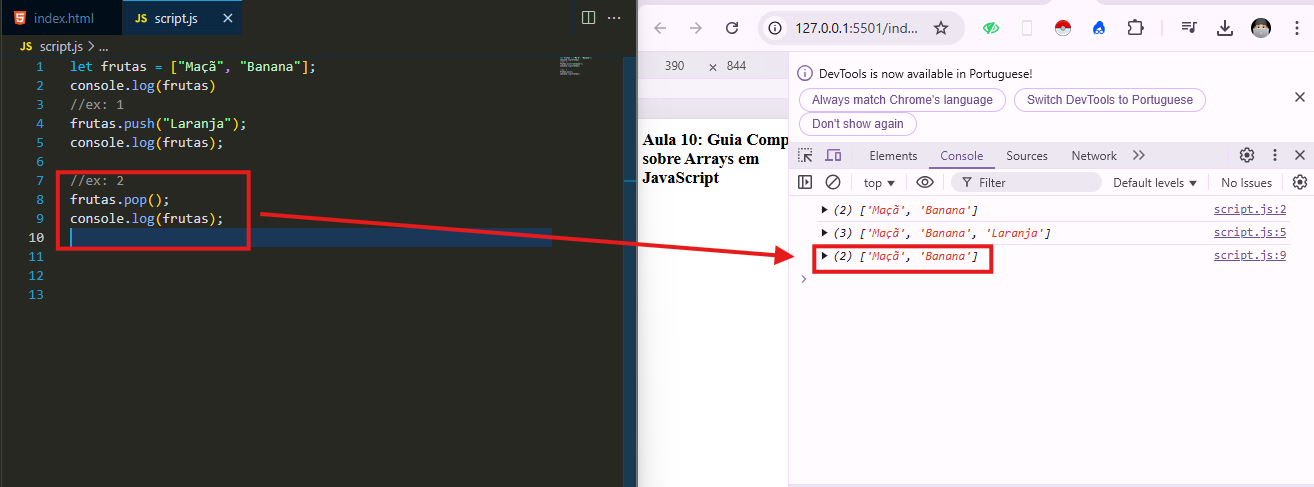Toggle the device toolbar in DevTools
Screen dimensions: 1314x487
coord(833,156)
